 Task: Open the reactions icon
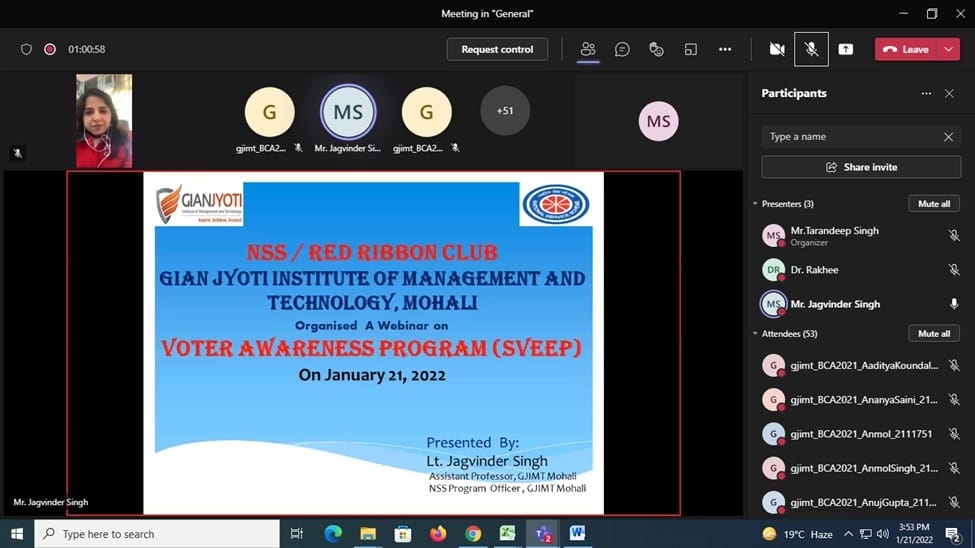[x=656, y=49]
